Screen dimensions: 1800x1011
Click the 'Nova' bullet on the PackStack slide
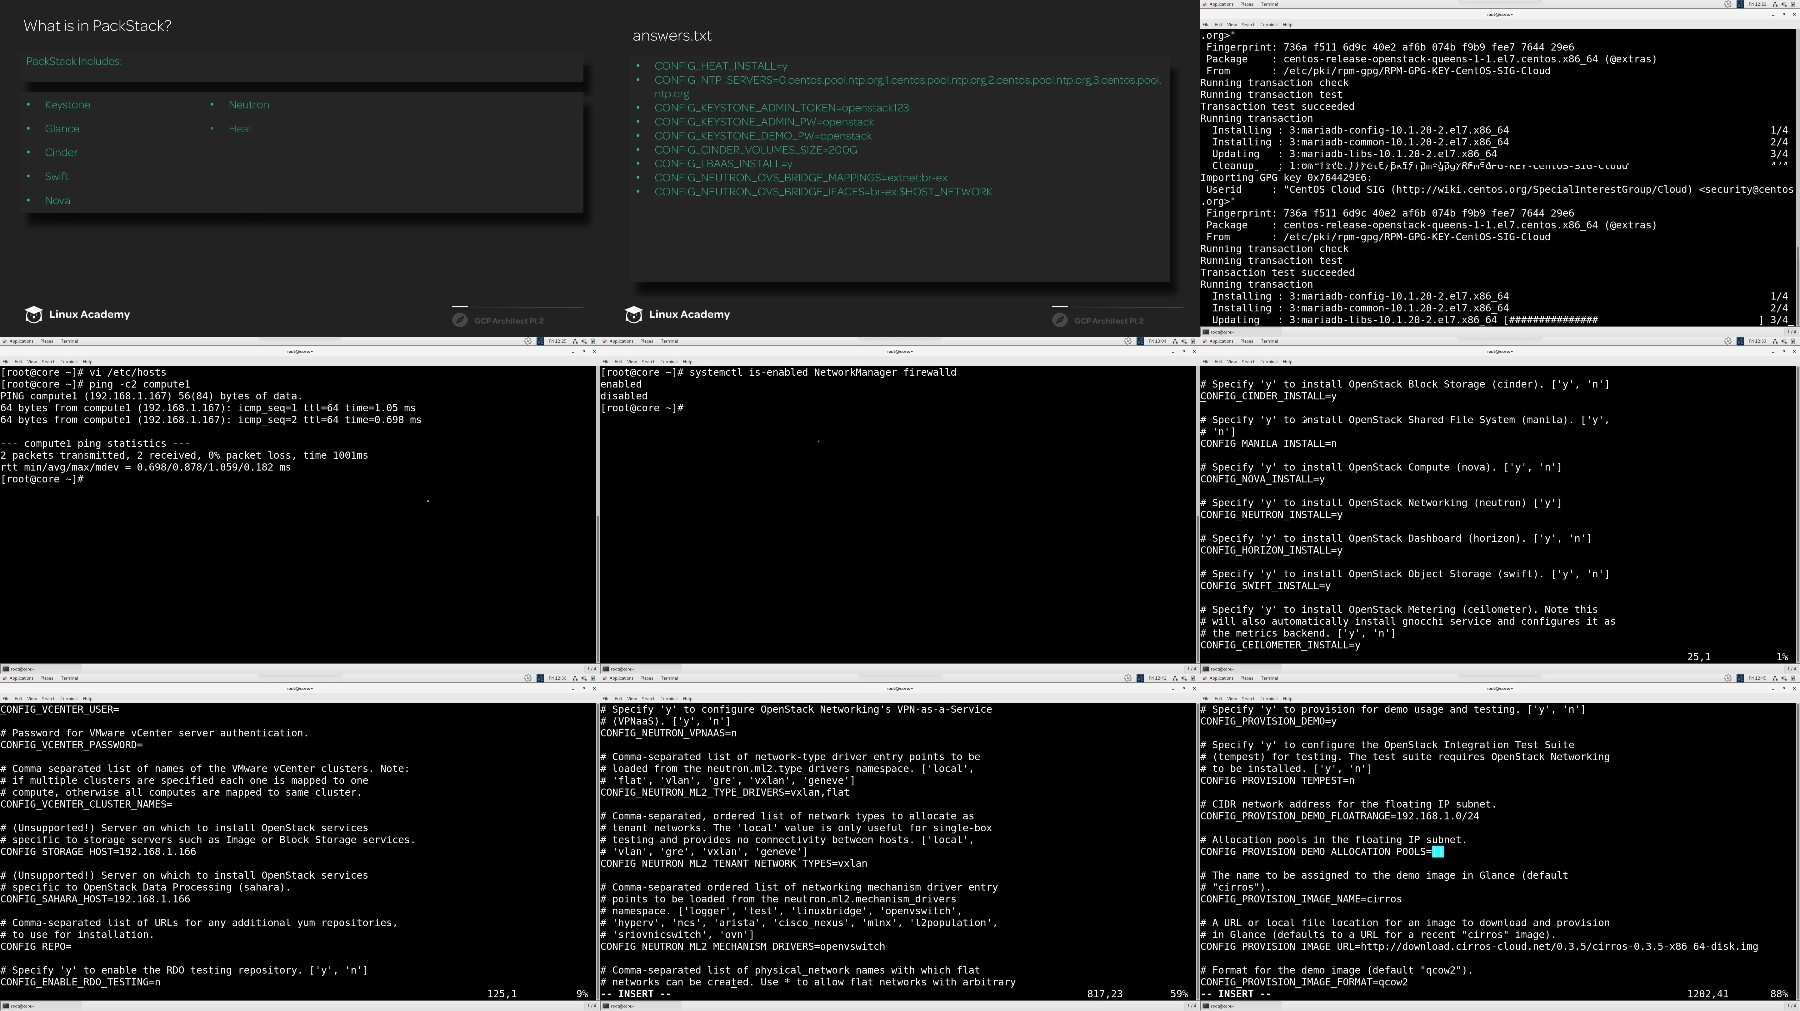coord(58,201)
